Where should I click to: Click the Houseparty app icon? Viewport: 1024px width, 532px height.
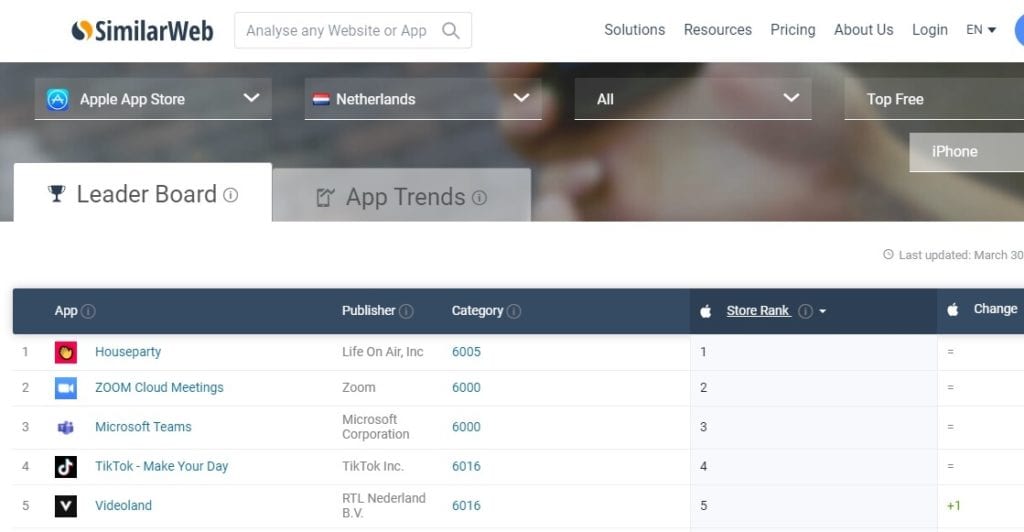pyautogui.click(x=66, y=352)
